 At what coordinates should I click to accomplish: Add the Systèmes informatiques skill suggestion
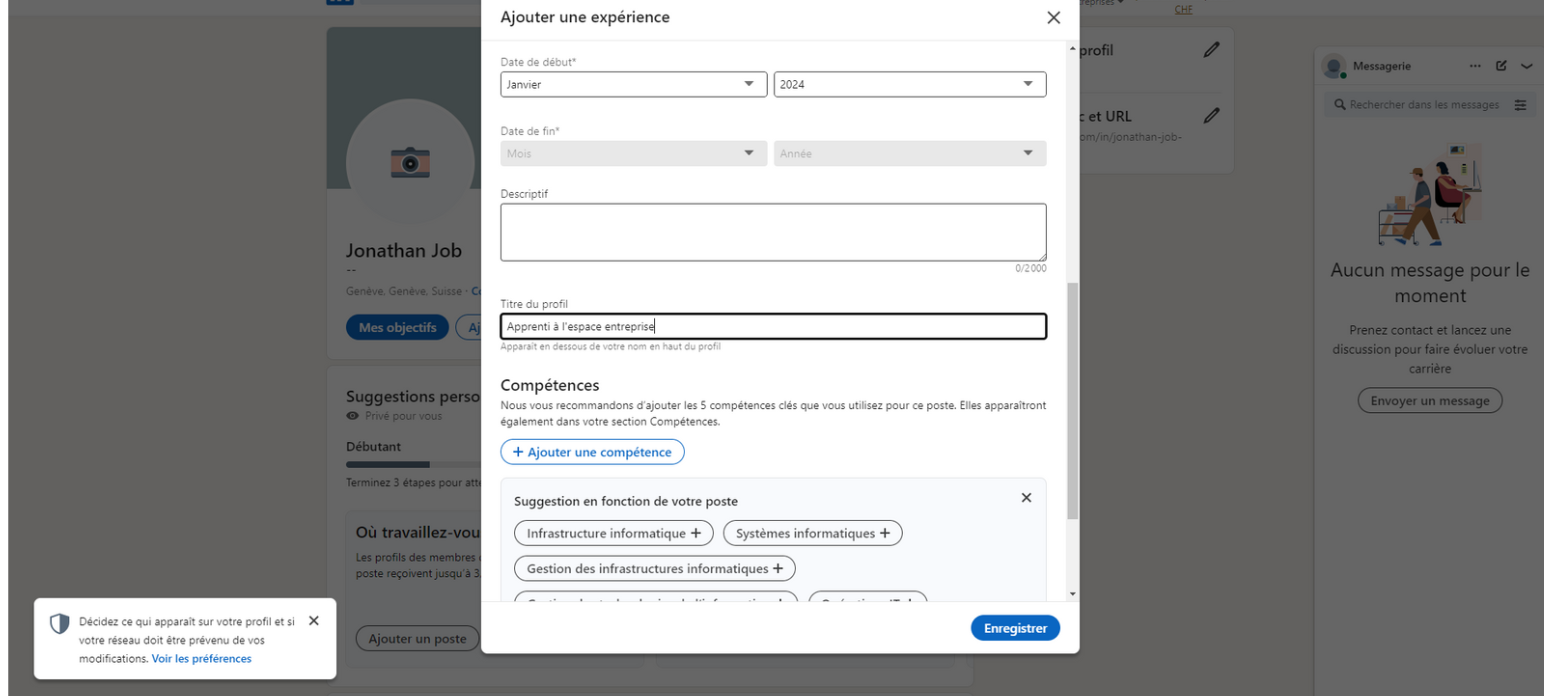[812, 533]
